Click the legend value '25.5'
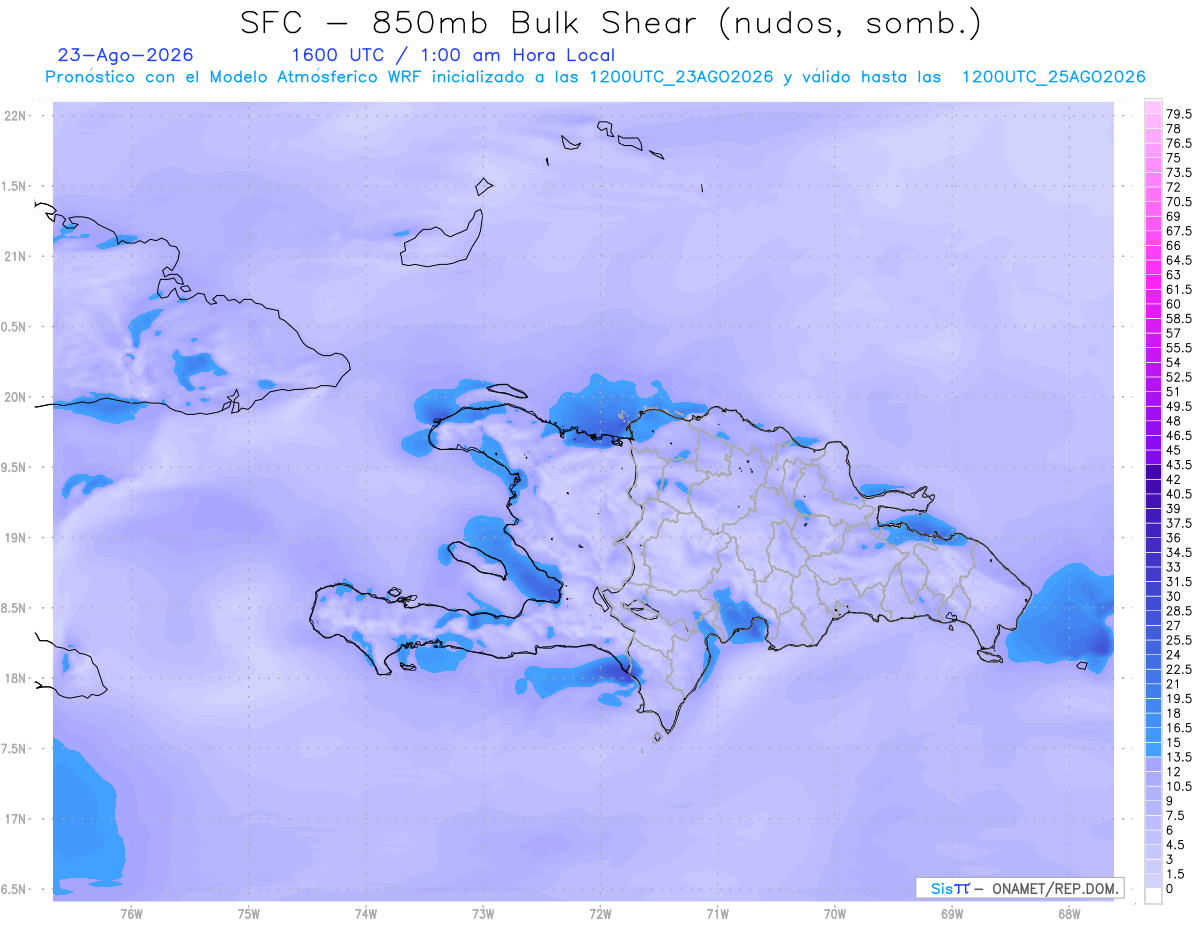This screenshot has height=927, width=1200. [1179, 640]
